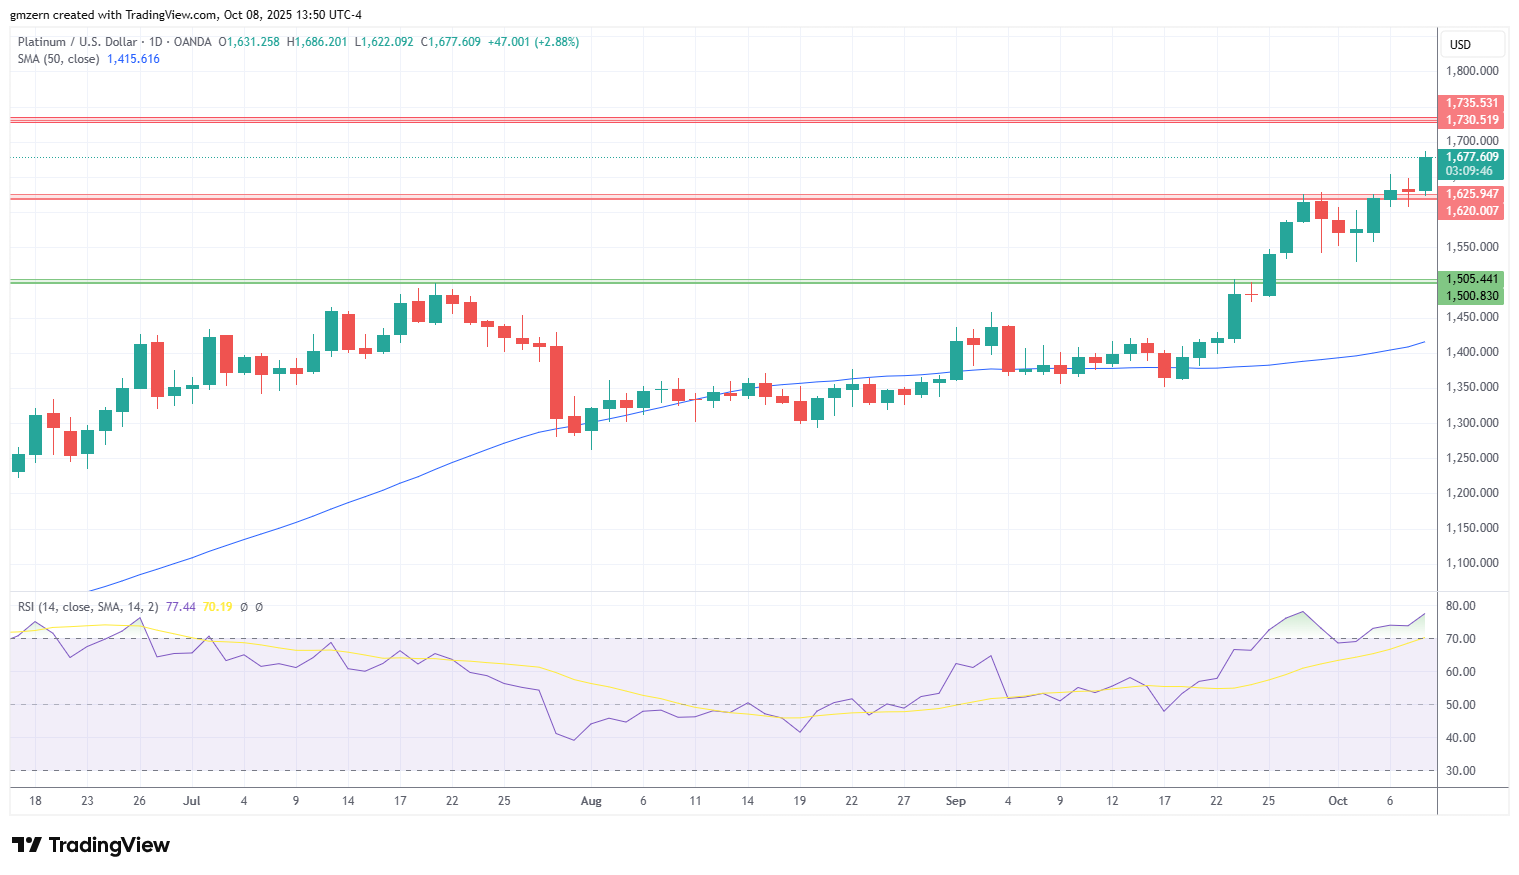Image resolution: width=1519 pixels, height=875 pixels.
Task: Click the RSI moving average value 70.19
Action: 217,607
